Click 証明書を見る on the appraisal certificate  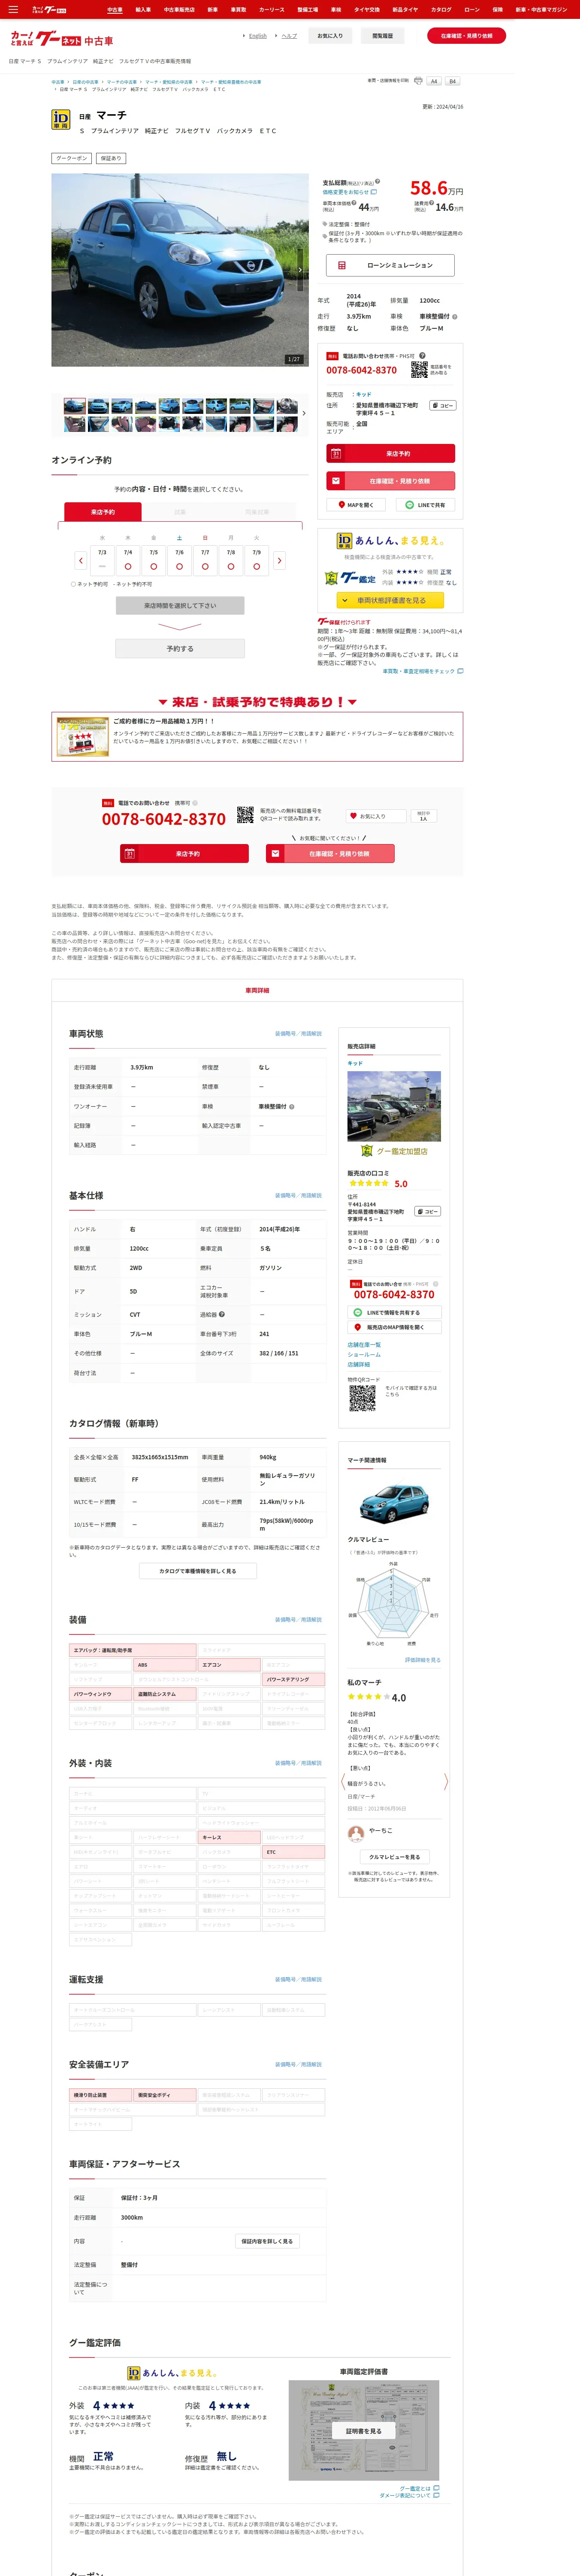[364, 2430]
